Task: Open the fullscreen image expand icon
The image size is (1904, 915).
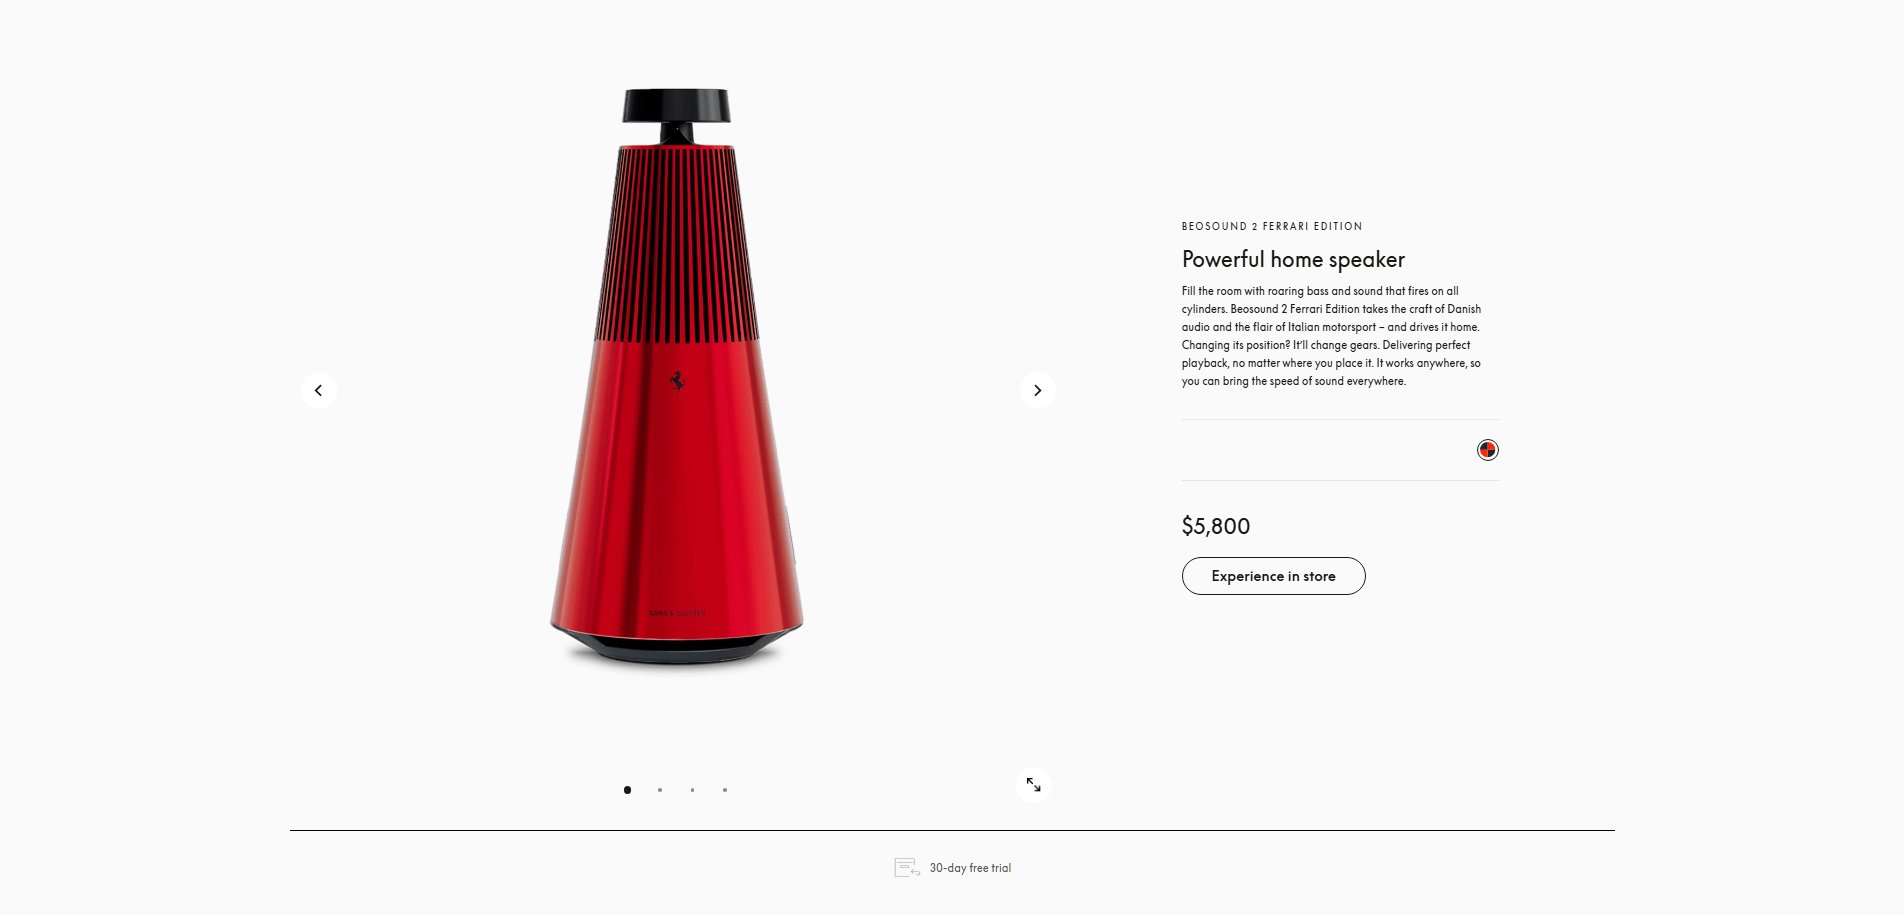Action: pos(1033,785)
